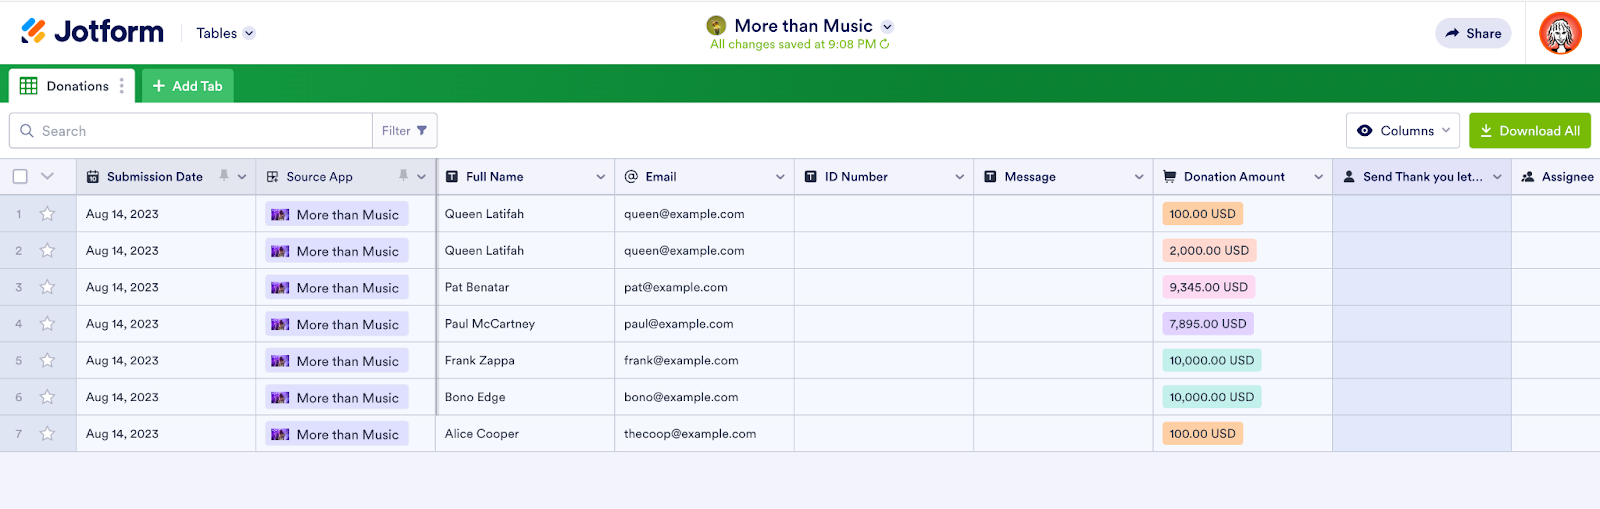The width and height of the screenshot is (1600, 509).
Task: Click the Download All button
Action: [x=1529, y=131]
